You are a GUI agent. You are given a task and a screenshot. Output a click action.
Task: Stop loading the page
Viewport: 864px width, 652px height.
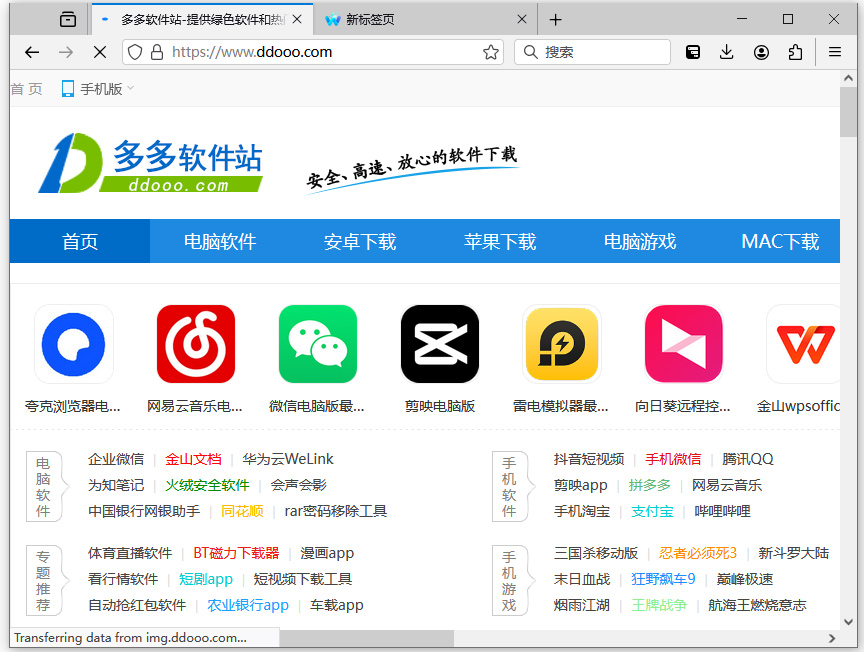(x=100, y=52)
